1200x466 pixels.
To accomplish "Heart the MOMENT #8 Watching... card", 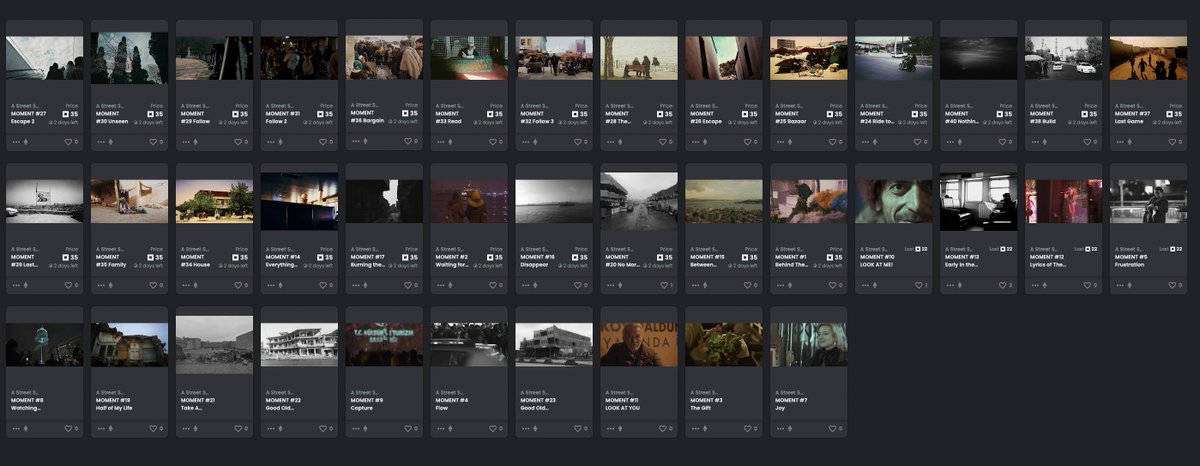I will pos(69,429).
